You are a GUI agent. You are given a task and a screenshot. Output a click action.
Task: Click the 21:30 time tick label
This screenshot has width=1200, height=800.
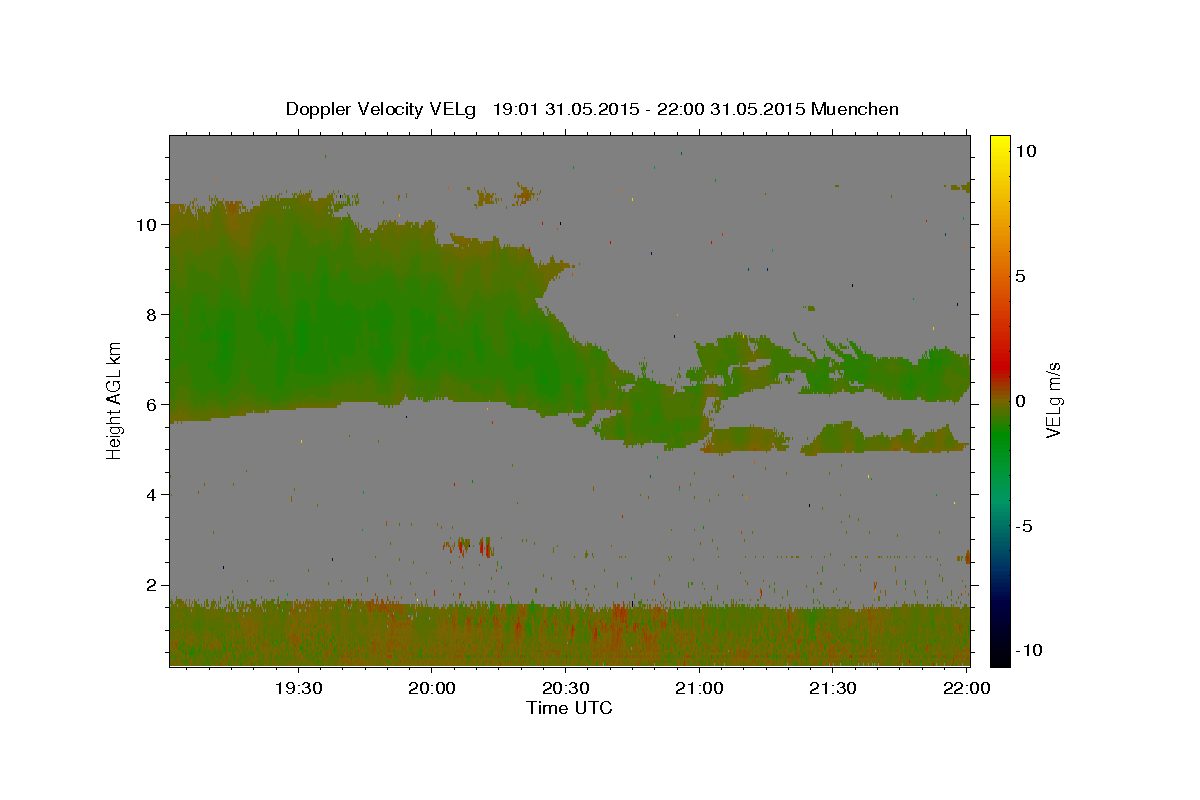coord(833,688)
